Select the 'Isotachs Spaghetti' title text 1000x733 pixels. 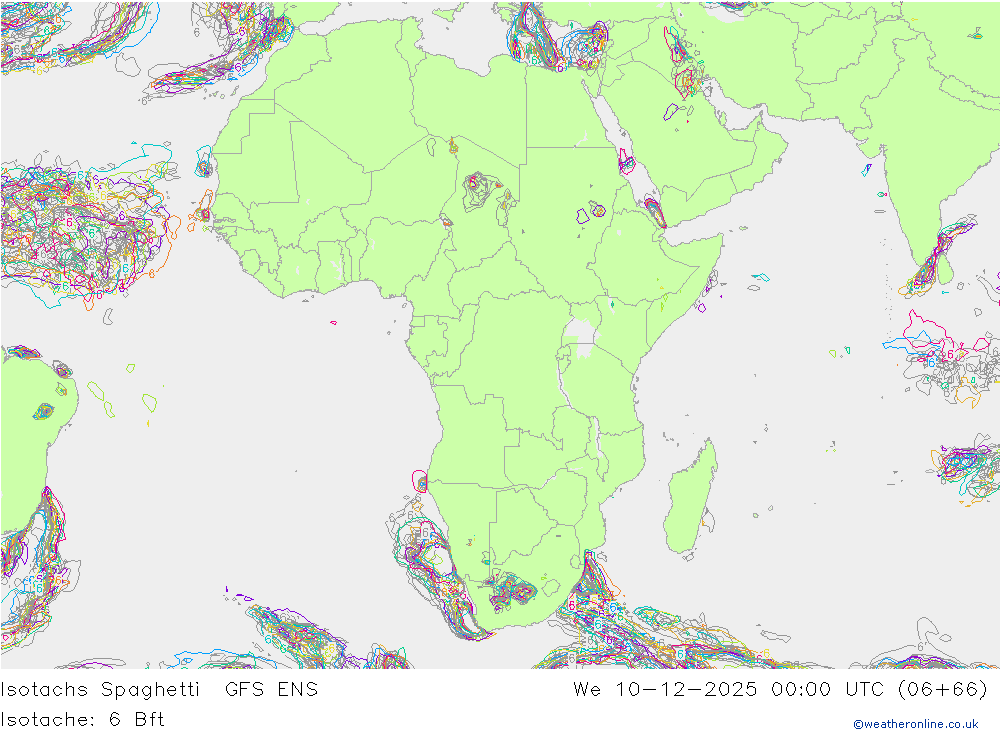100,690
